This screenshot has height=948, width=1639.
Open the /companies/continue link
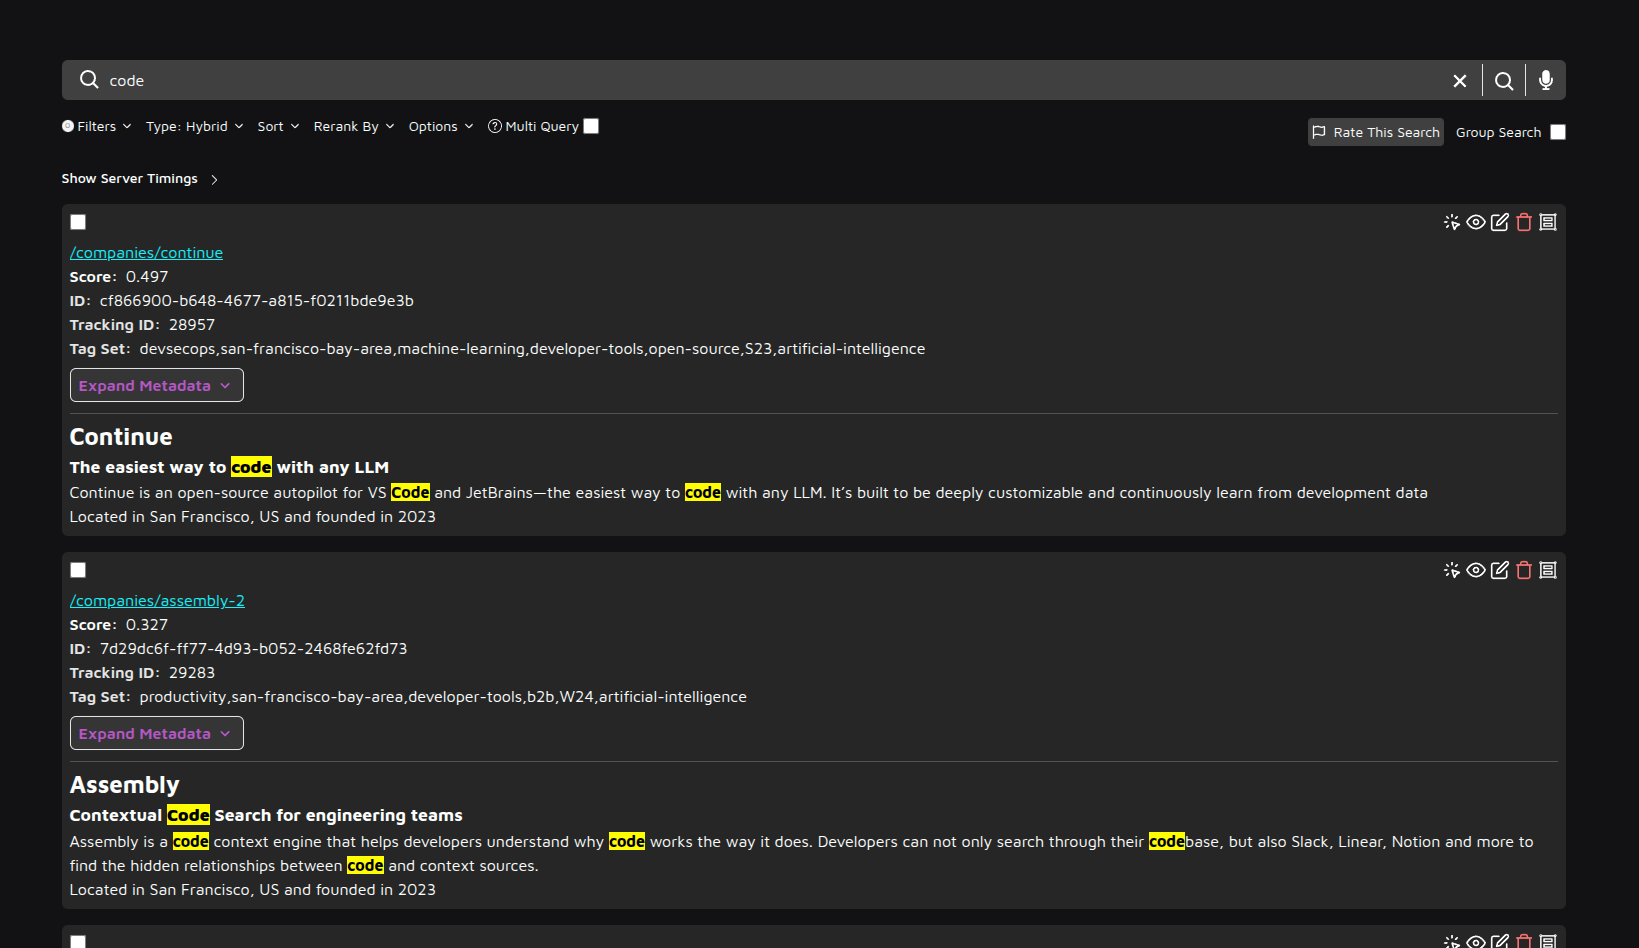[146, 253]
